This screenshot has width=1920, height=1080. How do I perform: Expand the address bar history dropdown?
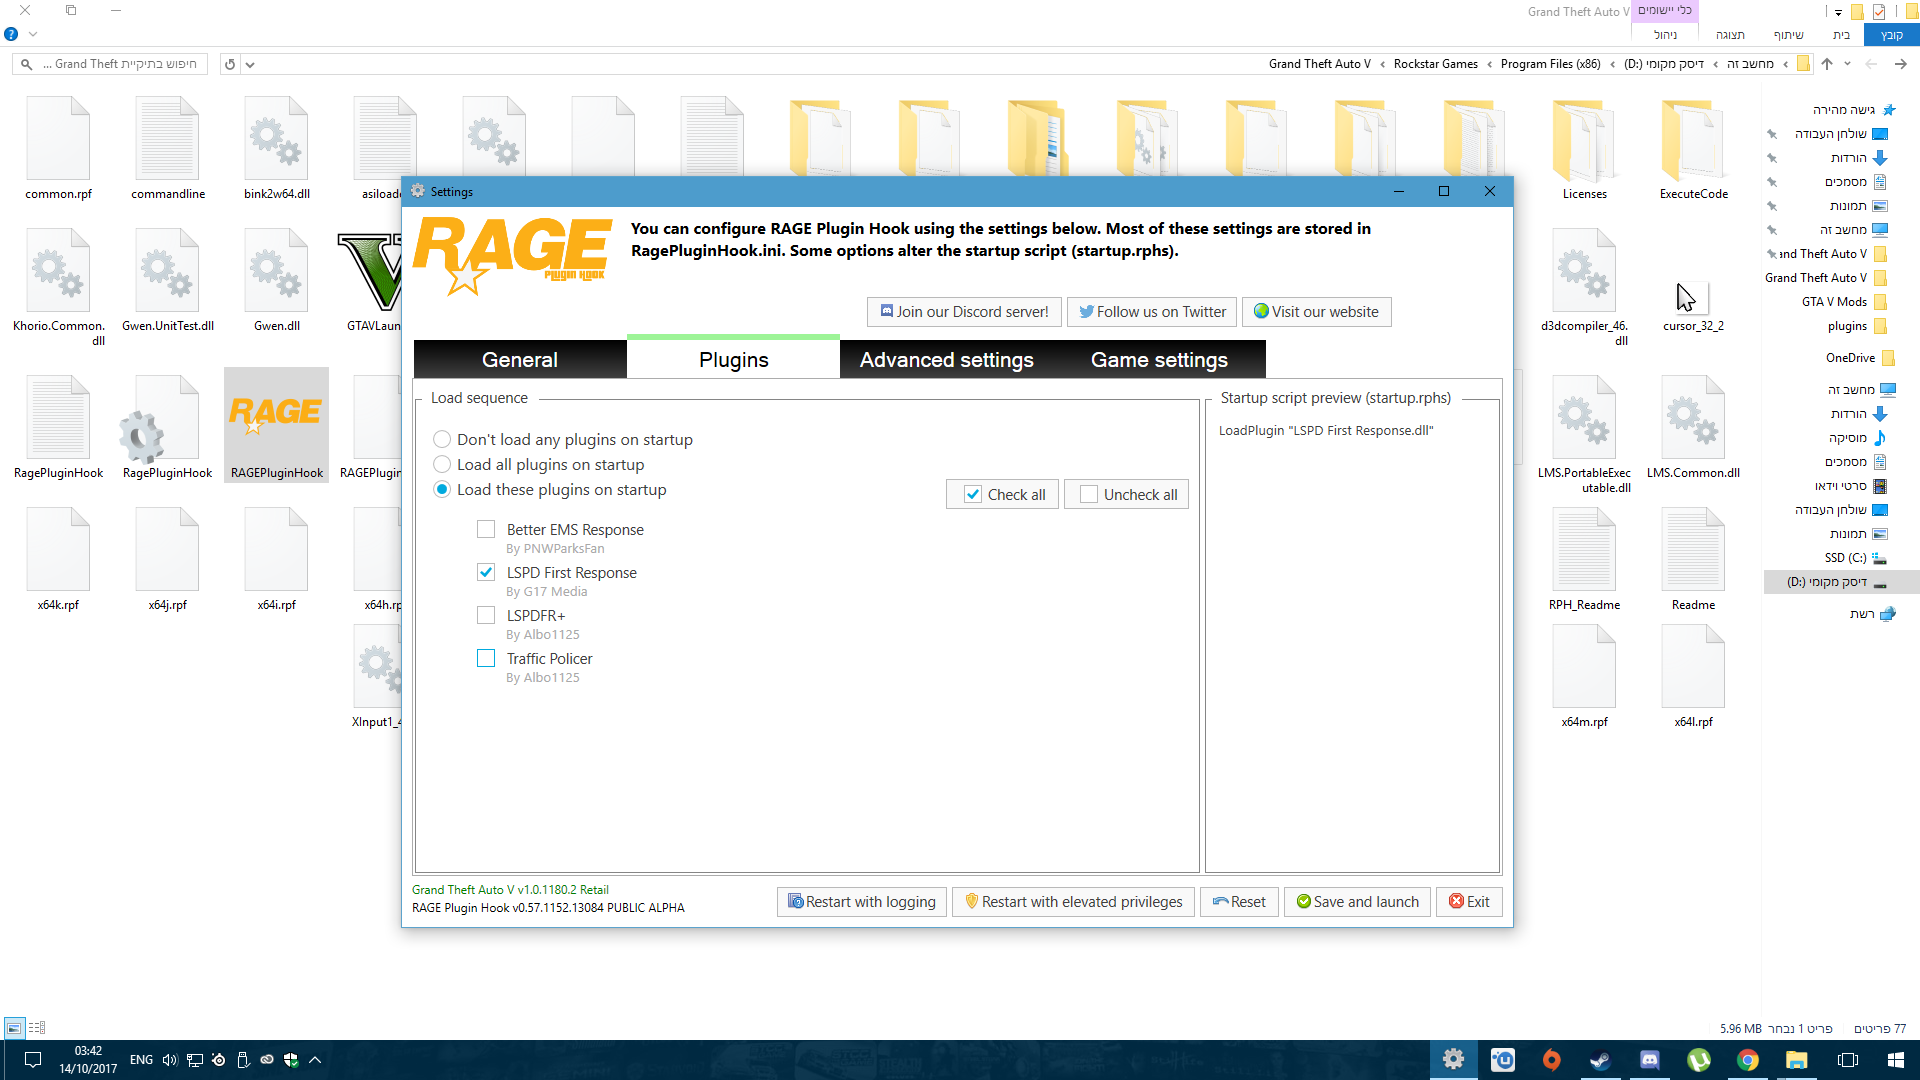coord(250,64)
